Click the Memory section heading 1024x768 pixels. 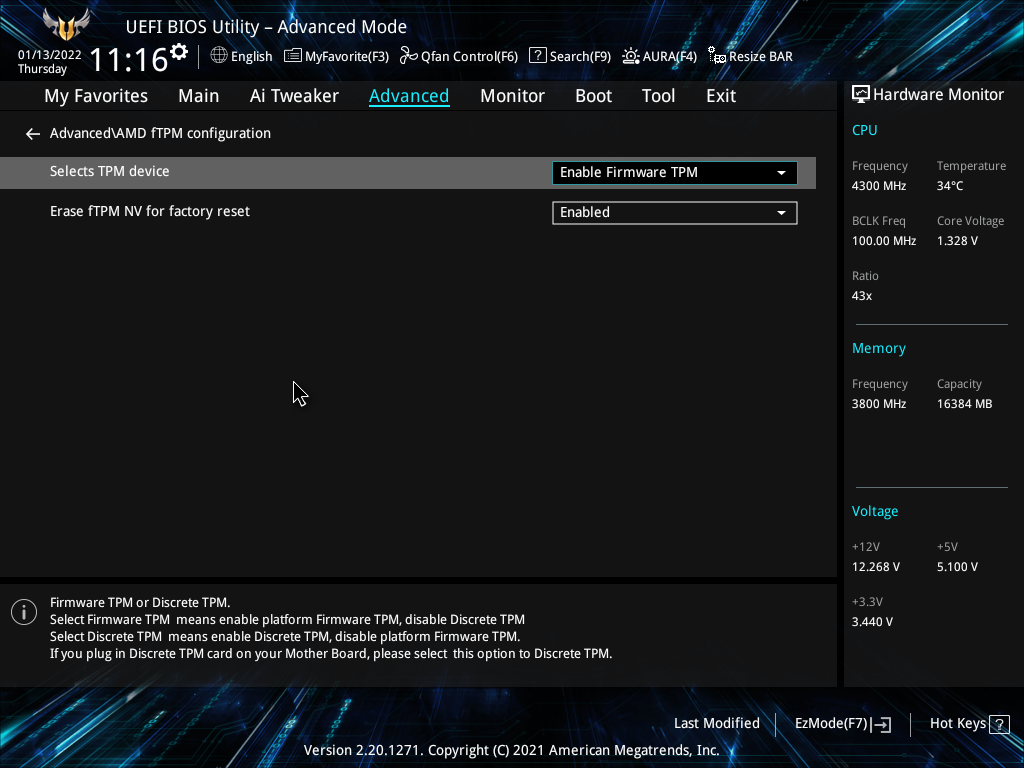[878, 349]
